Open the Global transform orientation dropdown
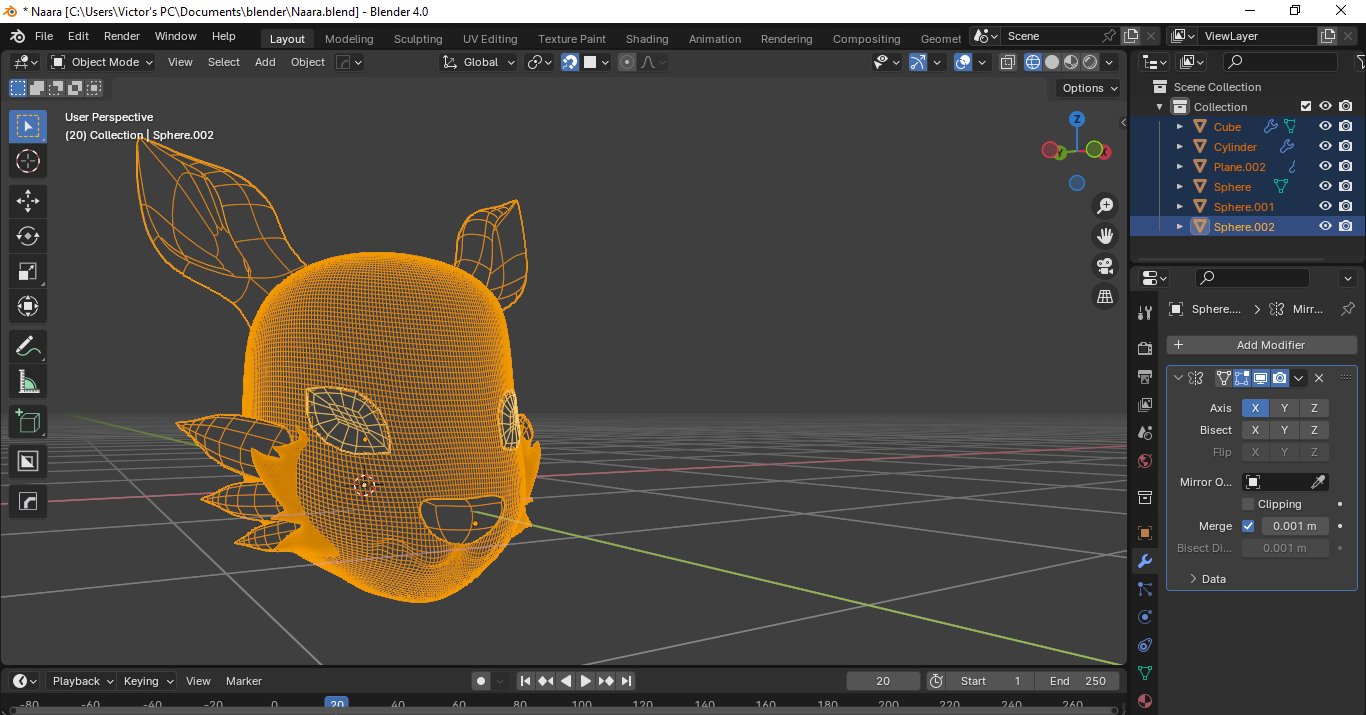 479,62
